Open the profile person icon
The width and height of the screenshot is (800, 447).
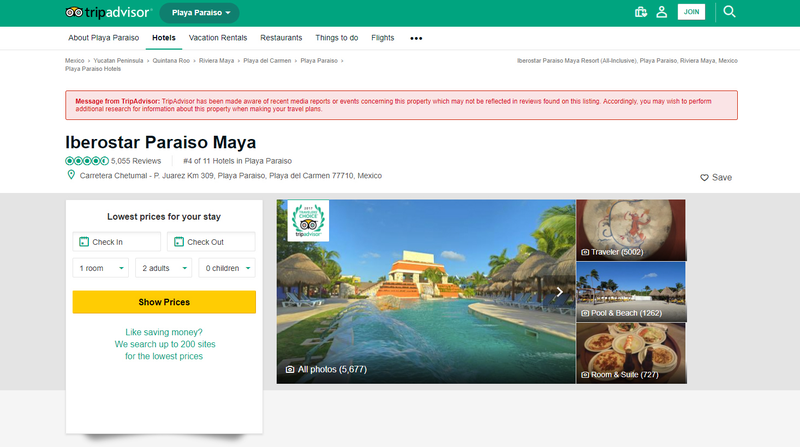point(662,12)
